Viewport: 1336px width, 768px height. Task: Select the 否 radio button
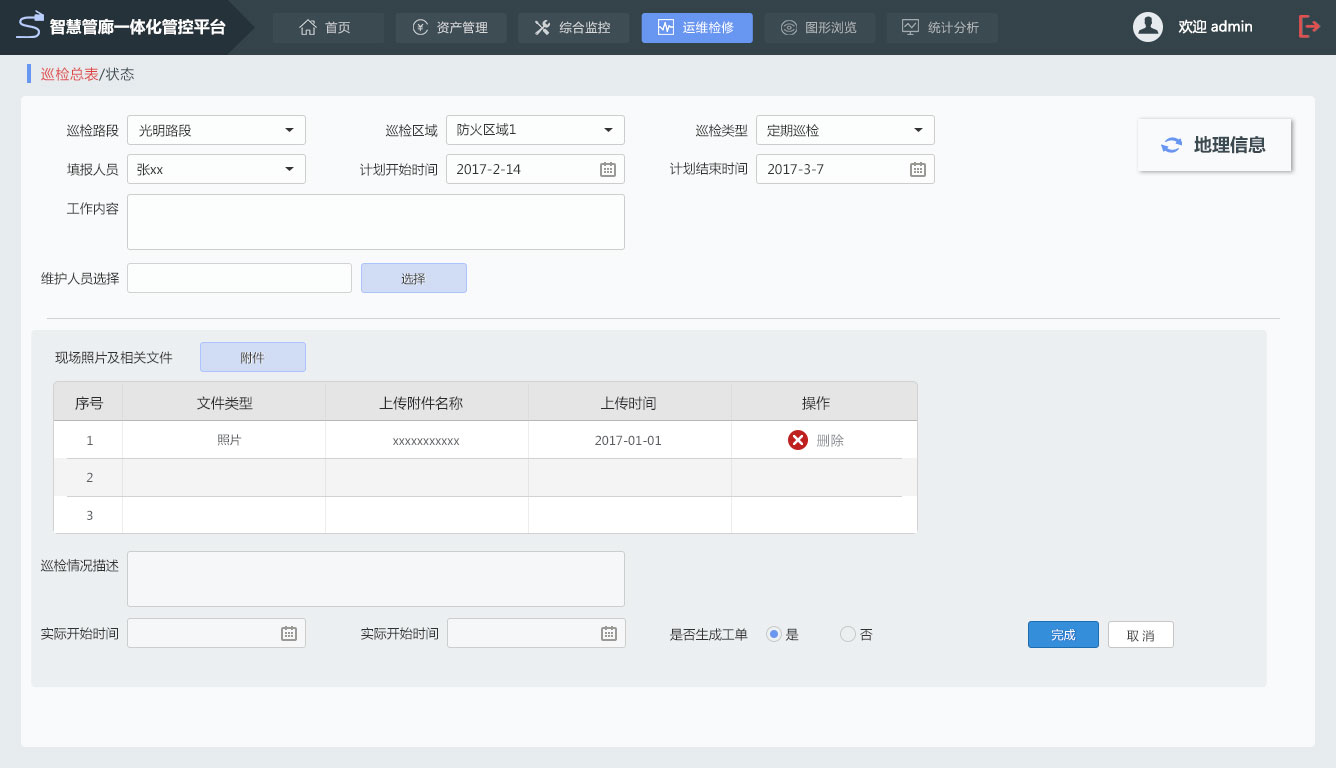pyautogui.click(x=848, y=634)
